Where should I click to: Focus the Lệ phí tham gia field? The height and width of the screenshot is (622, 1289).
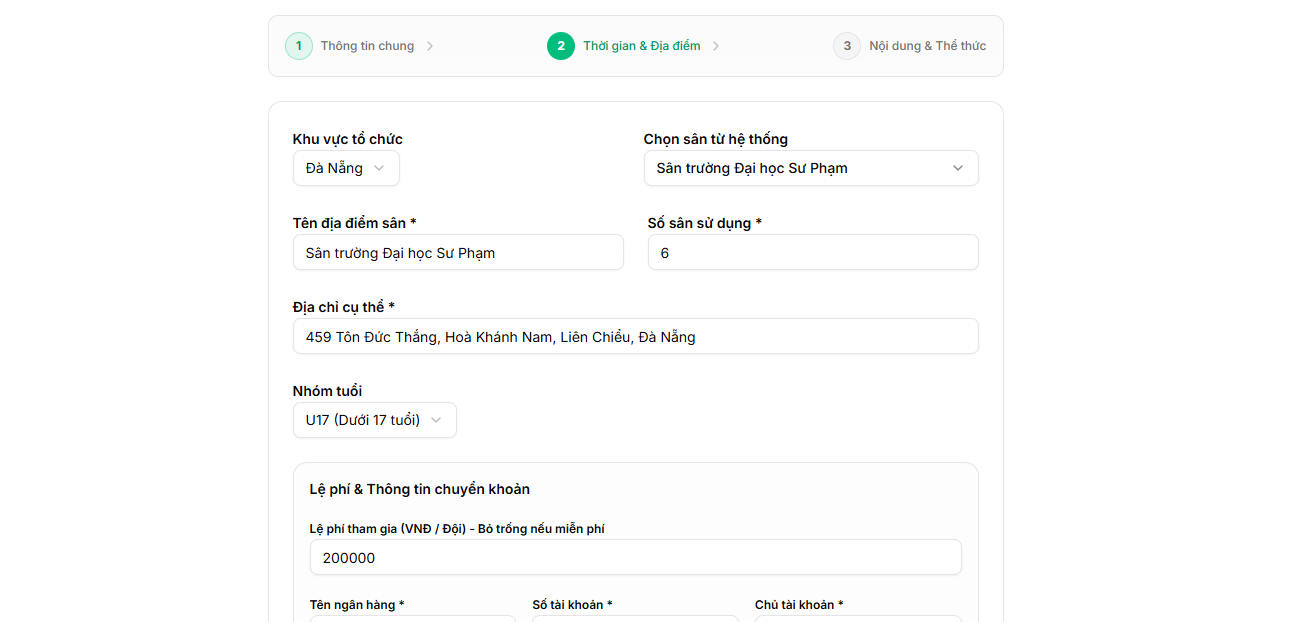tap(636, 557)
